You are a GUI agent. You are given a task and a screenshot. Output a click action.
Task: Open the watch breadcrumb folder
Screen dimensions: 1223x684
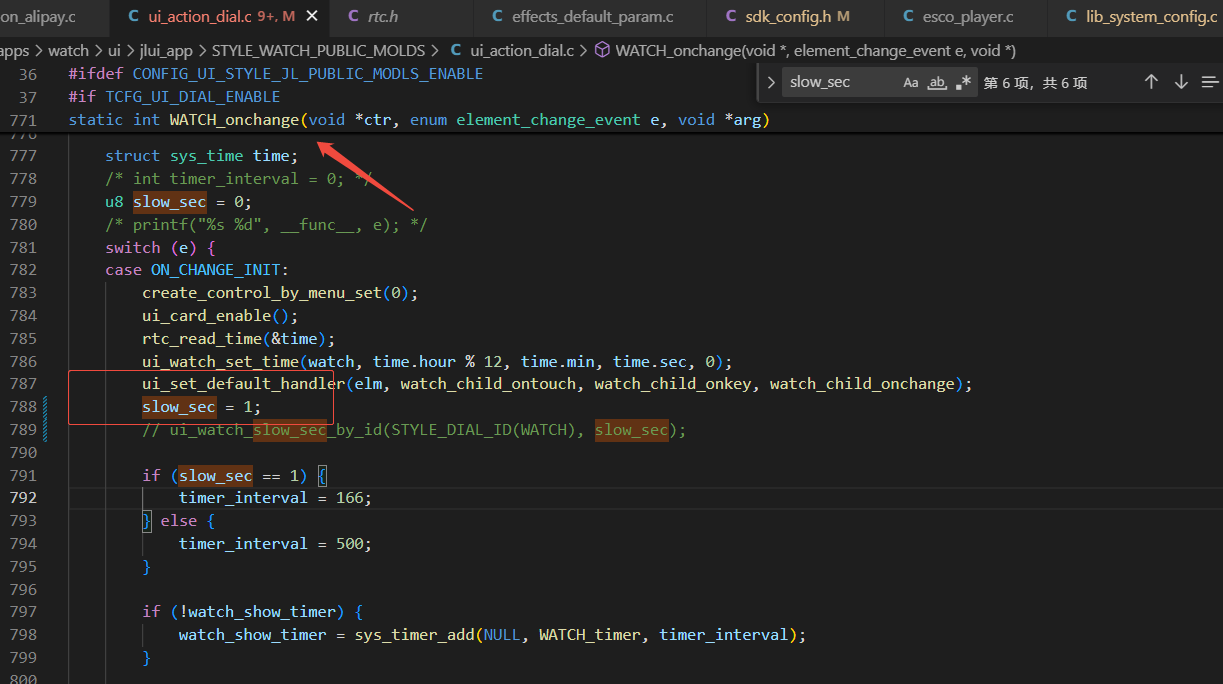[x=68, y=50]
